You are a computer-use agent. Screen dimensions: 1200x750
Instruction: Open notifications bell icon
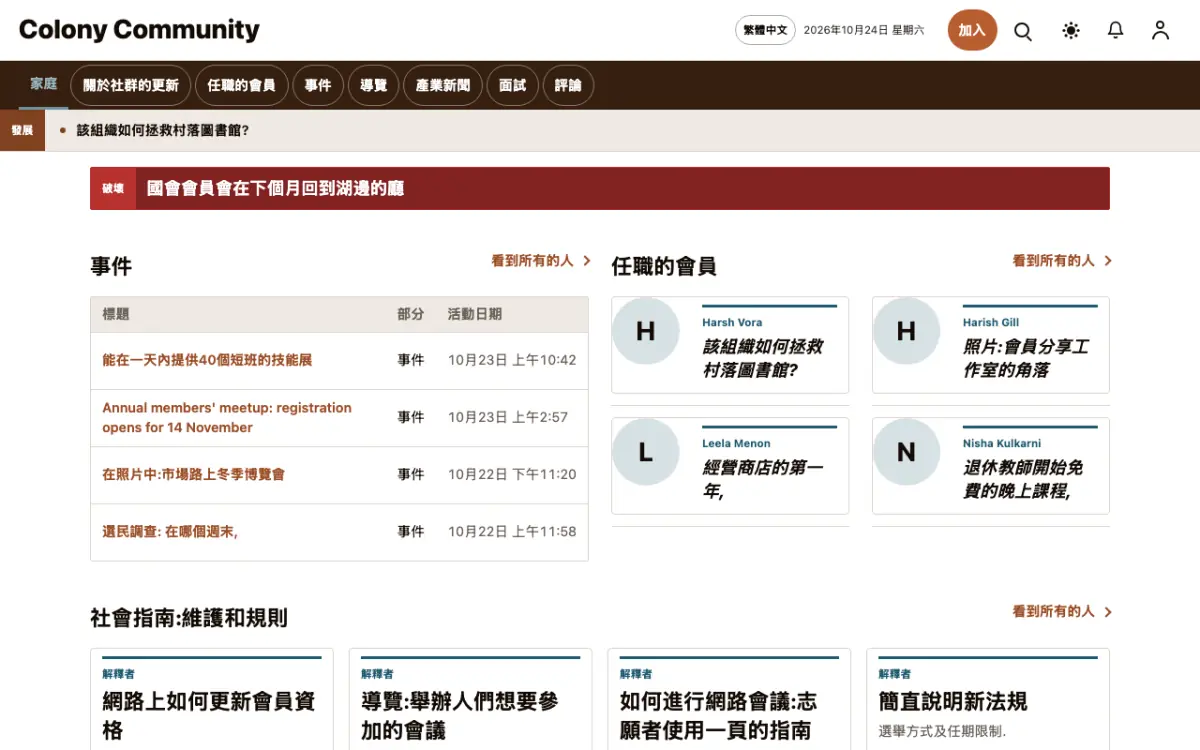pyautogui.click(x=1116, y=31)
